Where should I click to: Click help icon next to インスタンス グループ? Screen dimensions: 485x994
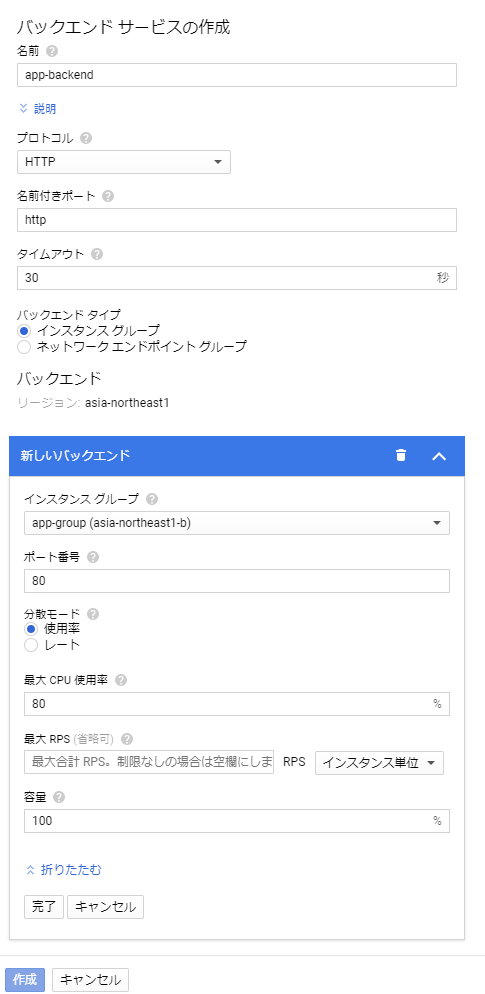pyautogui.click(x=152, y=500)
